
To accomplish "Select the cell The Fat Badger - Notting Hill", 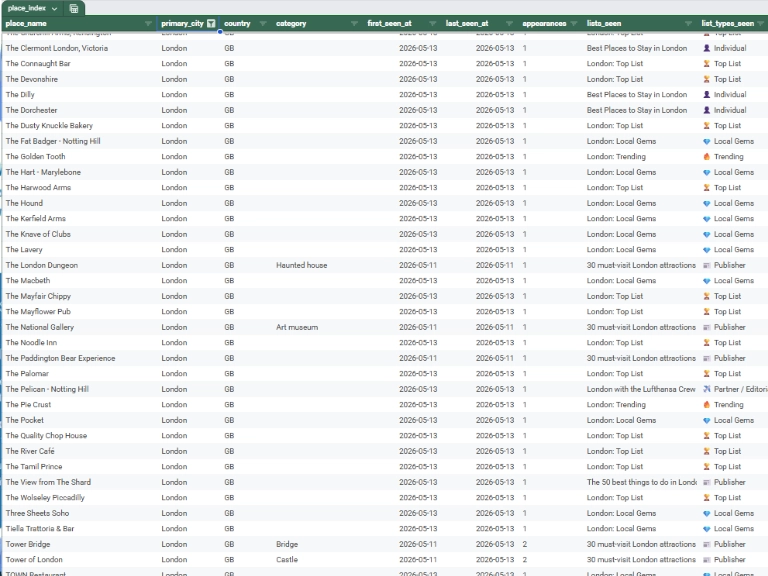I will point(53,141).
